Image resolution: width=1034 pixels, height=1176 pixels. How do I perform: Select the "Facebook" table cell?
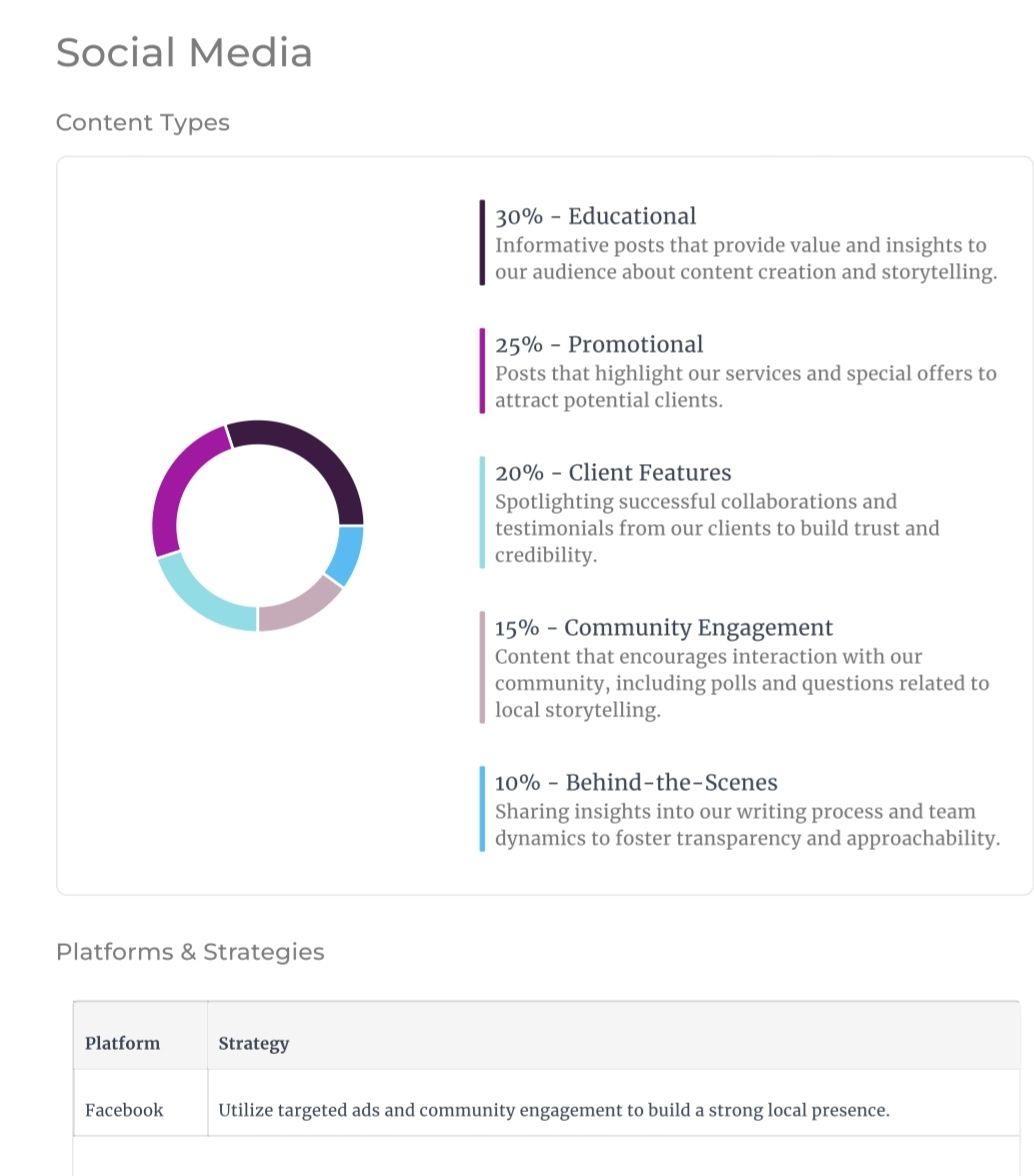point(124,1109)
